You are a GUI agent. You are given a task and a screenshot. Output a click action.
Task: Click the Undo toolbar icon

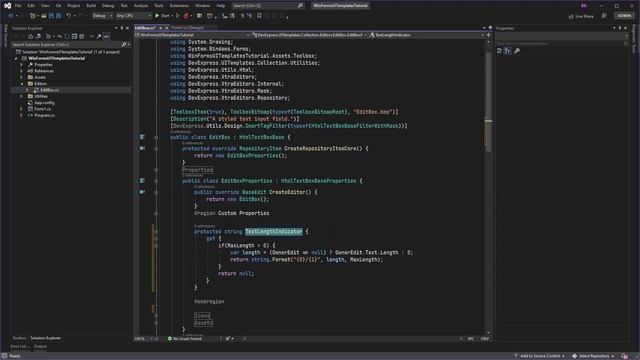point(69,16)
